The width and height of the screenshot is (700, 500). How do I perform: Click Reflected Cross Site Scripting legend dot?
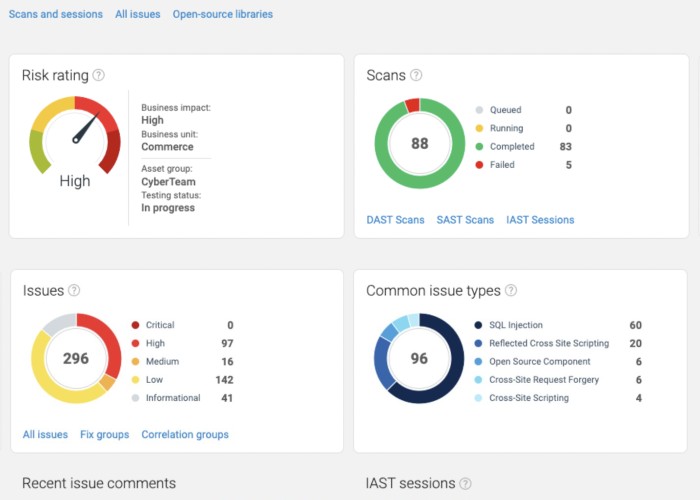[478, 343]
